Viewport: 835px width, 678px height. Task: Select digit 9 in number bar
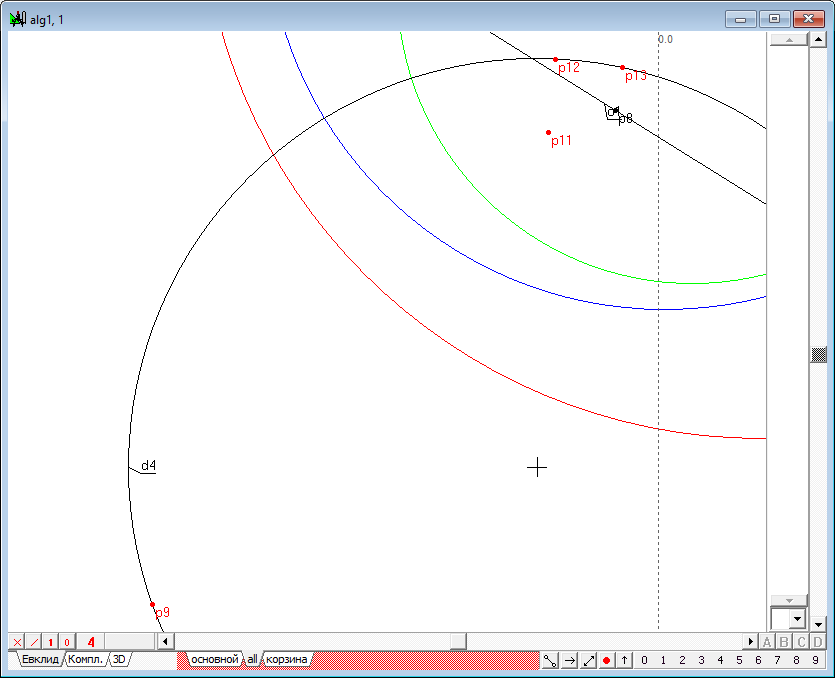[815, 660]
